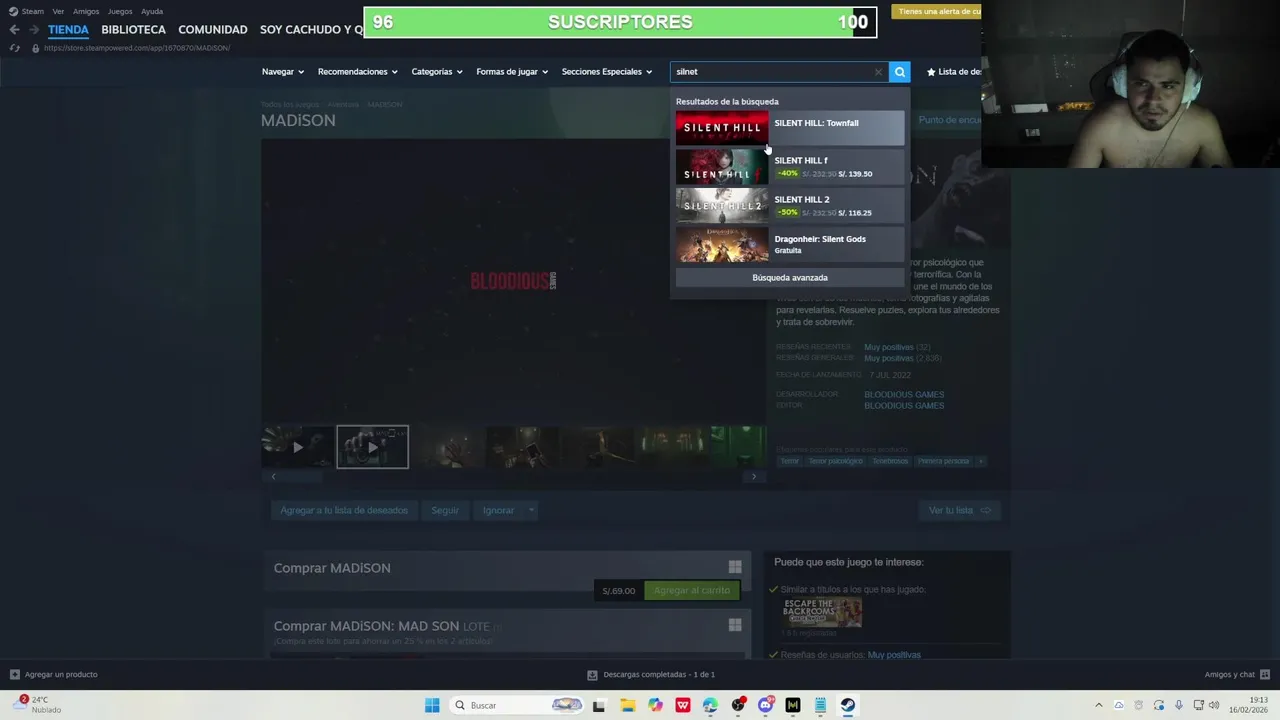1280x720 pixels.
Task: Expand the Navegar dropdown
Action: (282, 72)
